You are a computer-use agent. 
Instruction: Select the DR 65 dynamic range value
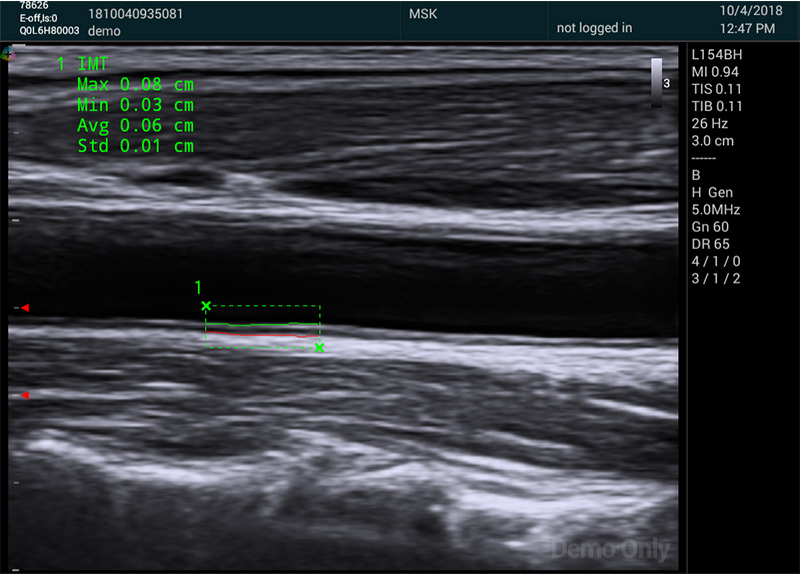pyautogui.click(x=711, y=244)
